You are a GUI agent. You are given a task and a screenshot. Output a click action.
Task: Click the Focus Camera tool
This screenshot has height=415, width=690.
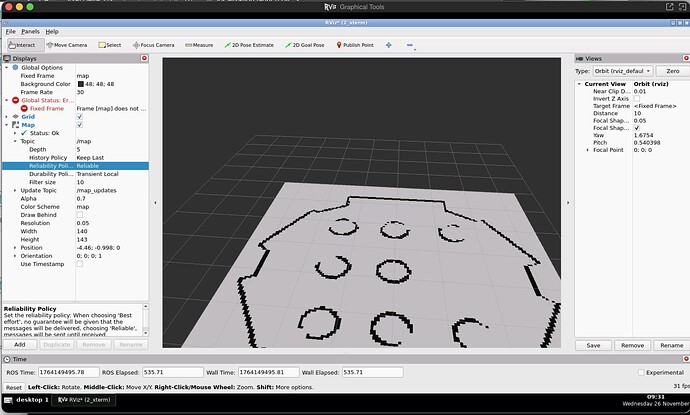[x=152, y=44]
